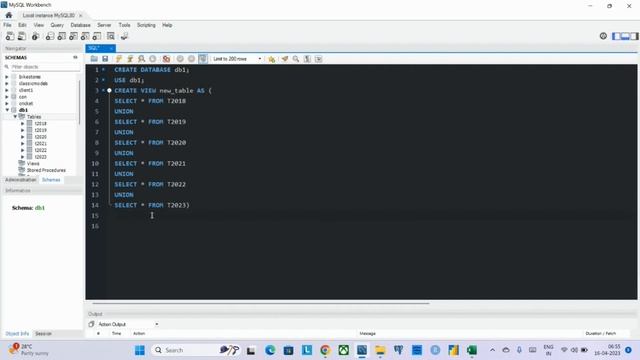Rollback the current transaction icon
The image size is (640, 360).
pyautogui.click(x=191, y=59)
